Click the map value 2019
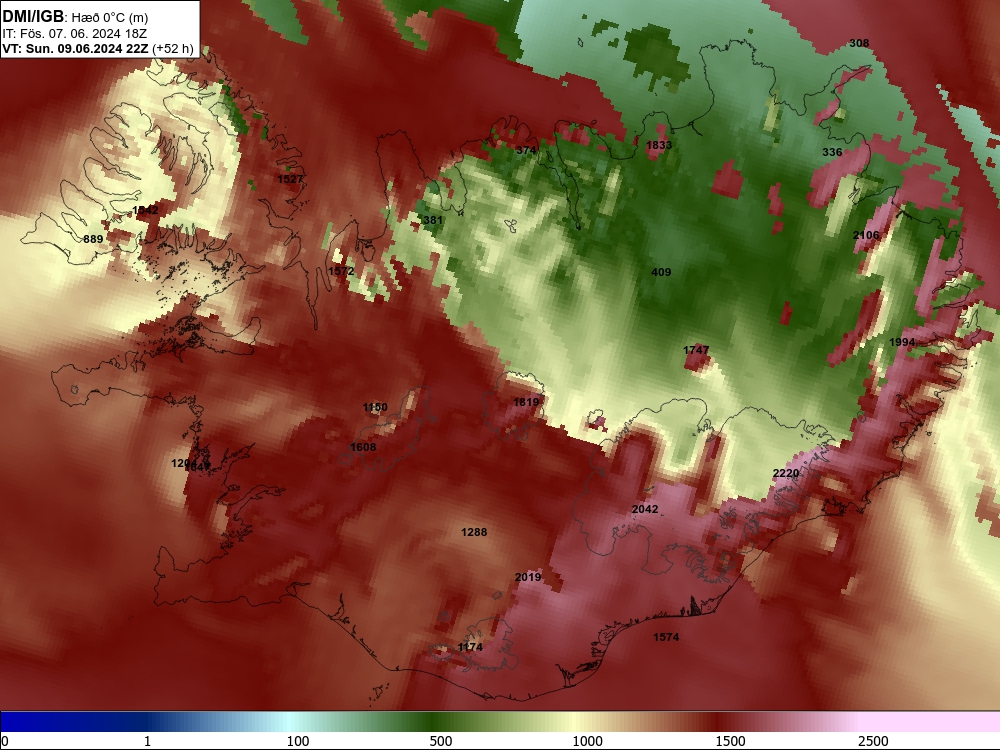This screenshot has height=750, width=1000. pos(528,577)
